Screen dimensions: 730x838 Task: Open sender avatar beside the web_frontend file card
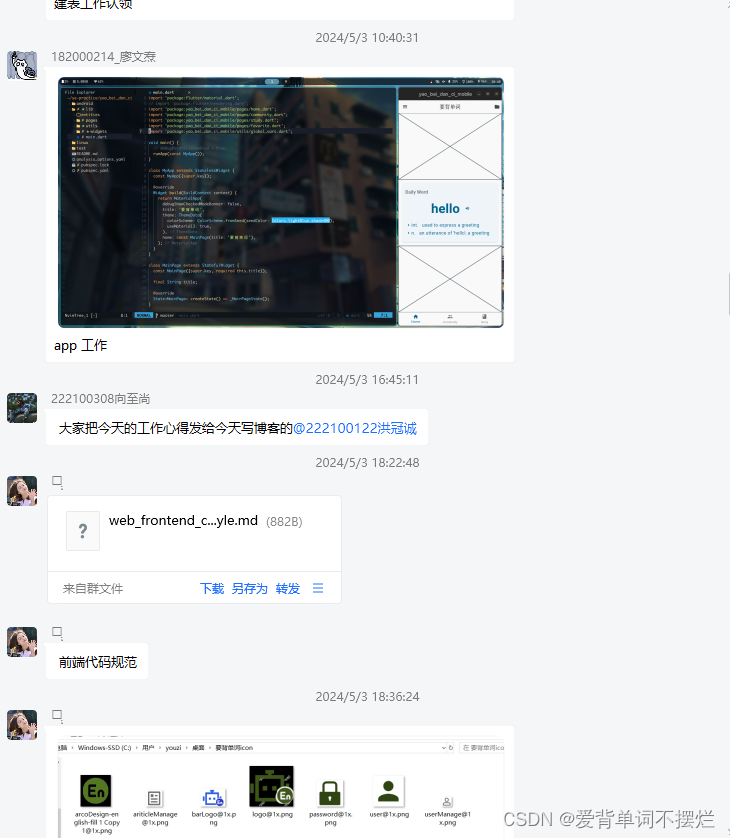22,491
